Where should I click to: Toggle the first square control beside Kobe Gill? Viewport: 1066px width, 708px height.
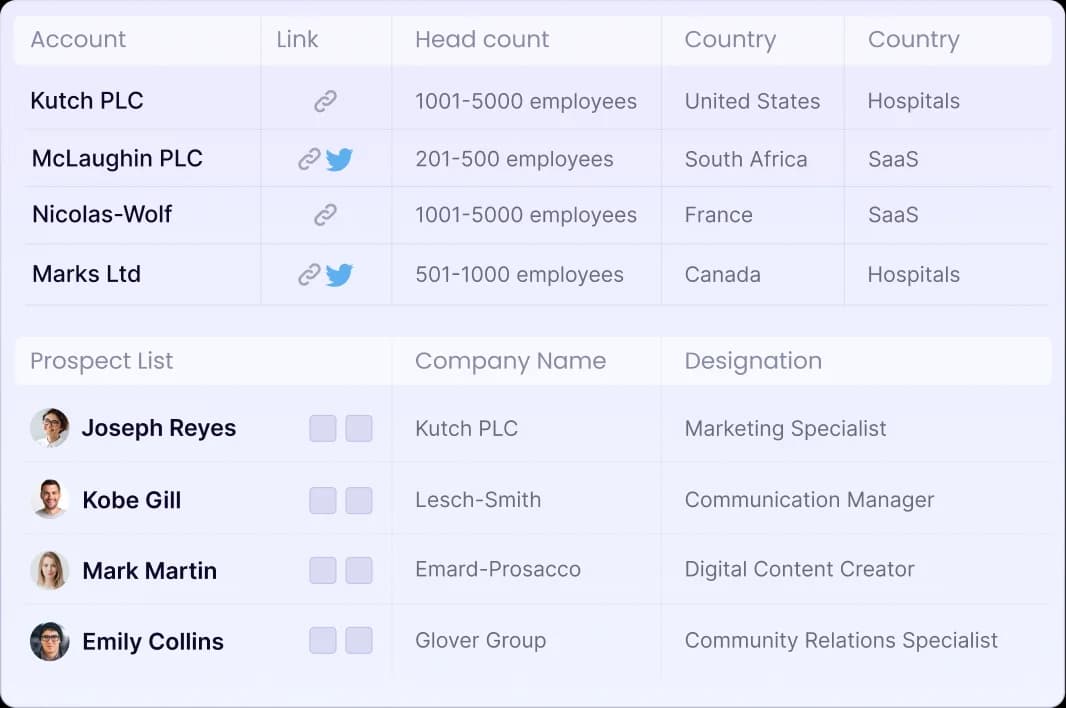(x=322, y=499)
